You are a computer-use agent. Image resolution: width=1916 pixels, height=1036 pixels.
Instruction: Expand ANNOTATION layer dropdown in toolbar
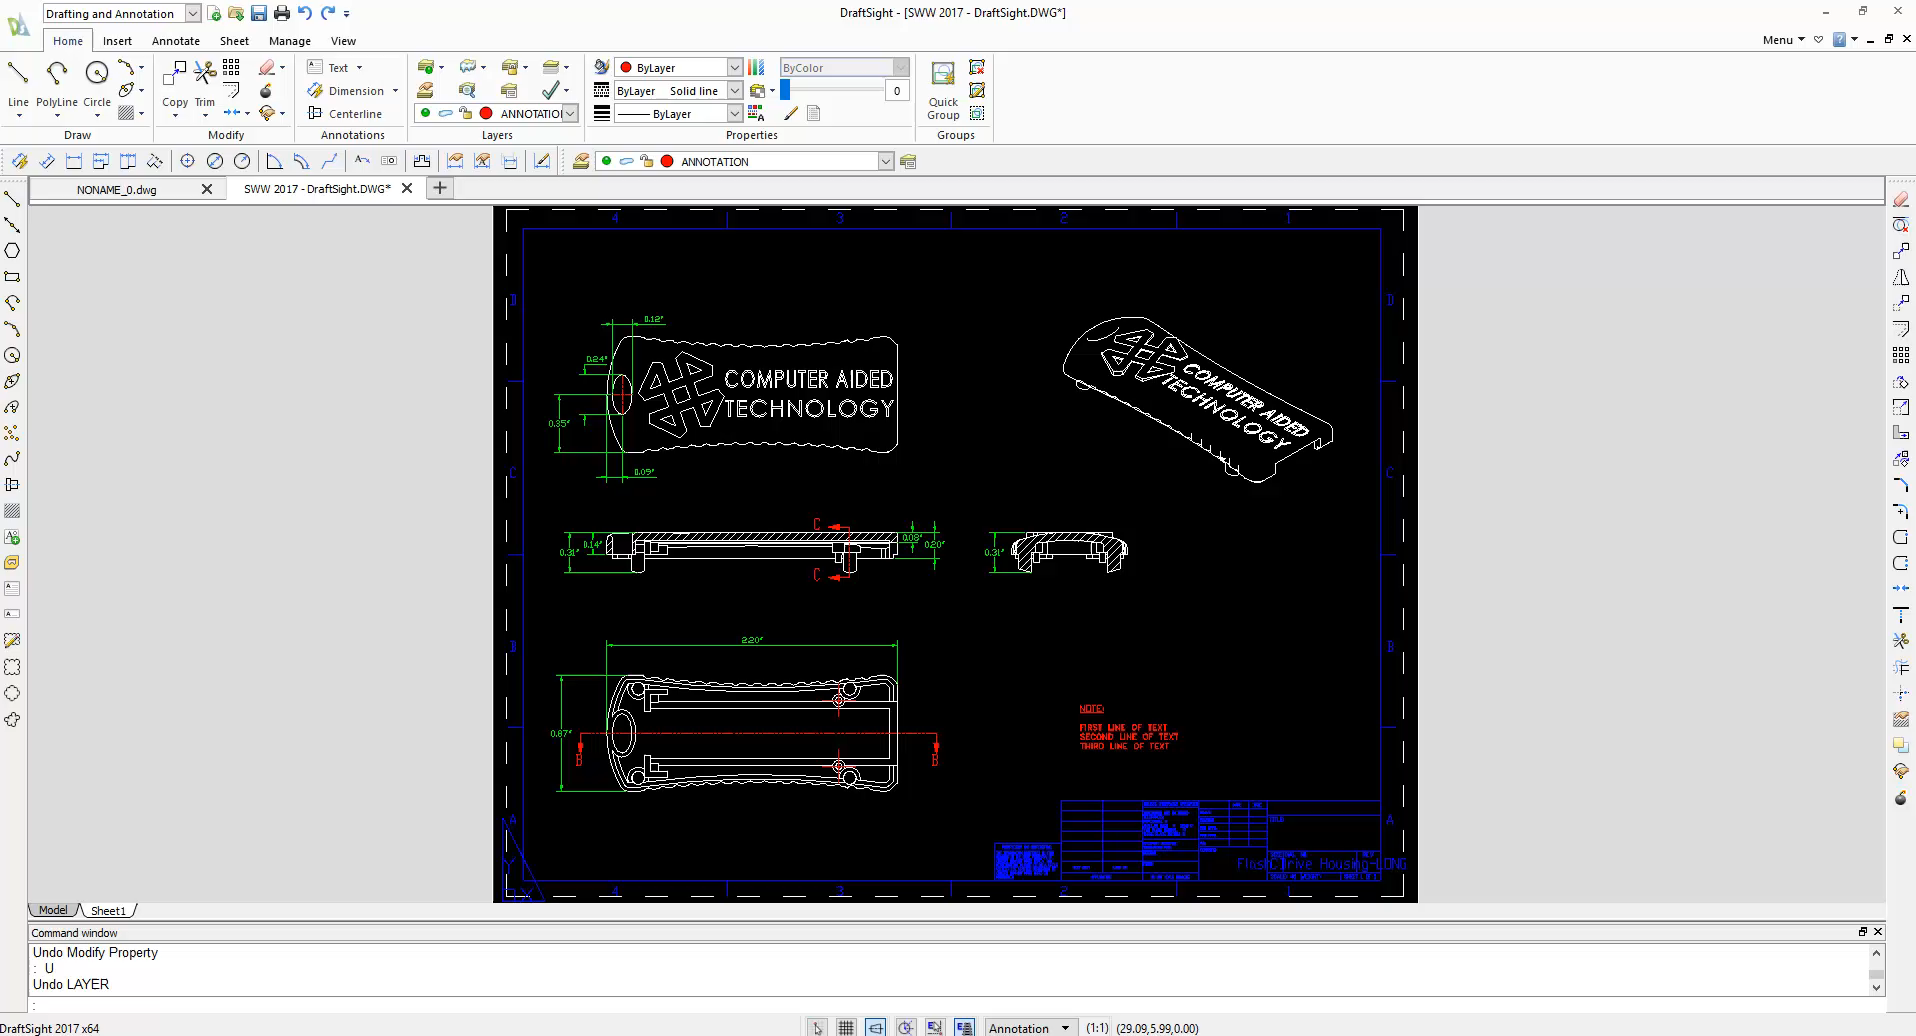click(885, 161)
